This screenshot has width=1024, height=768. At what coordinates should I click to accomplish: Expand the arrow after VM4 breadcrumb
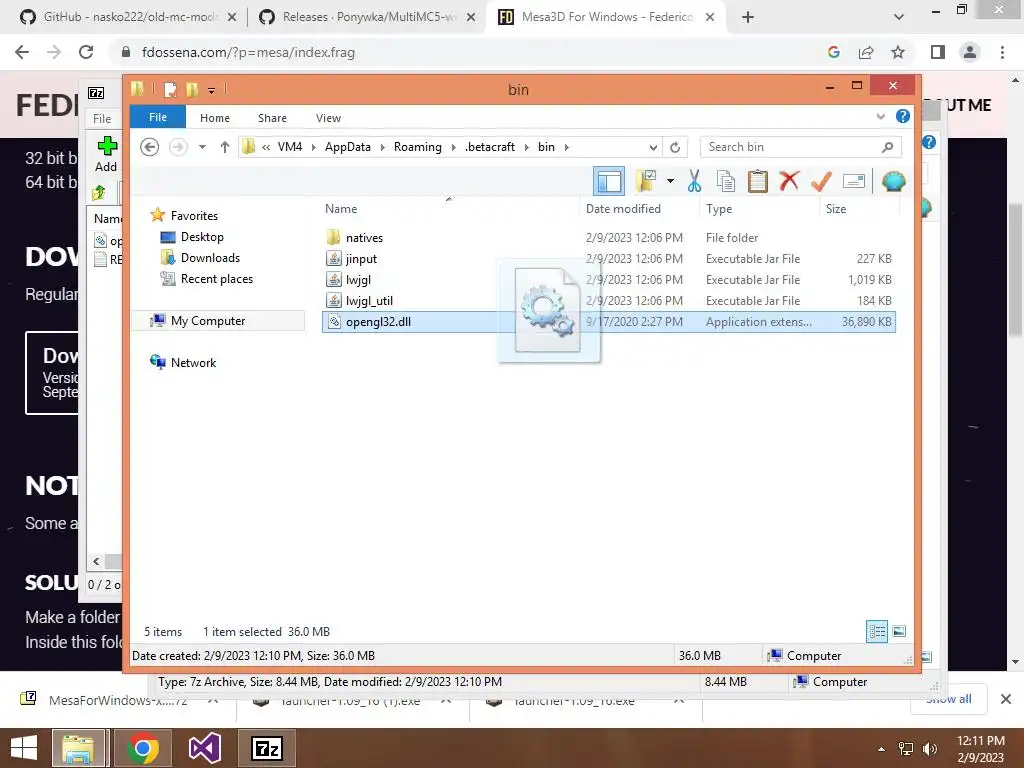tap(313, 147)
